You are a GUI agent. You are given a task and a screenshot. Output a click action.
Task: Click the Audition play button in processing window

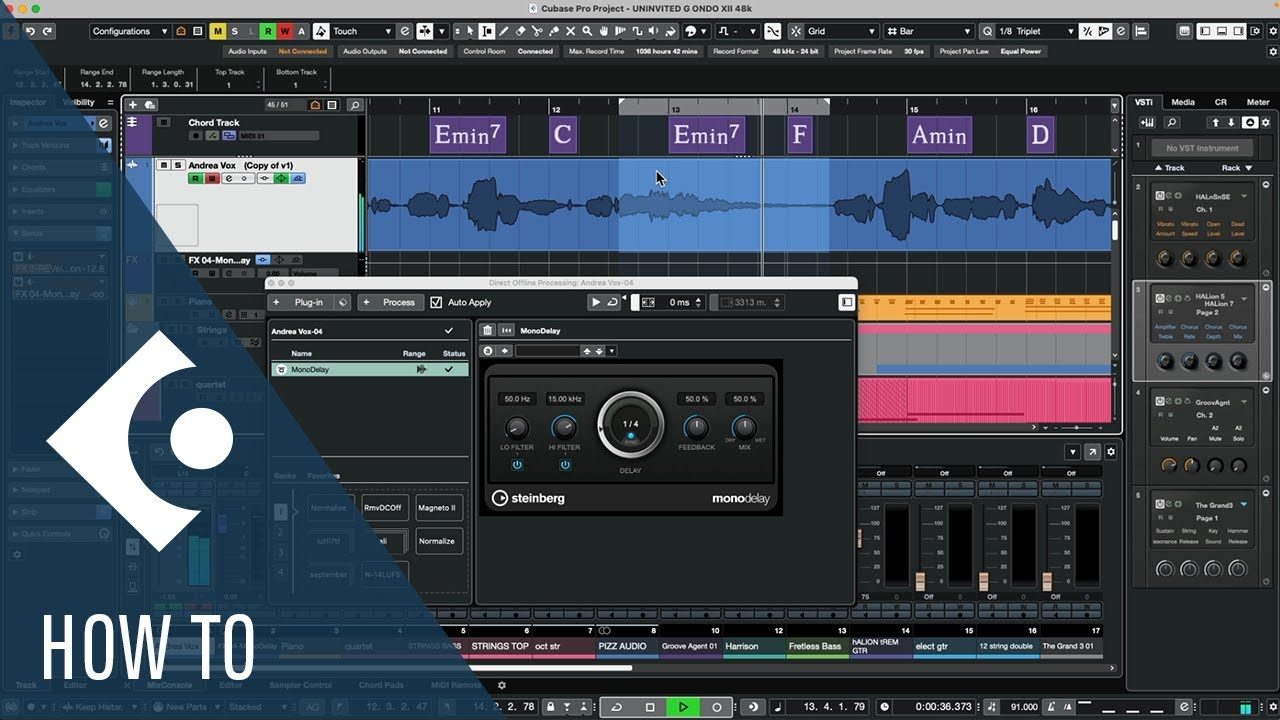[597, 302]
